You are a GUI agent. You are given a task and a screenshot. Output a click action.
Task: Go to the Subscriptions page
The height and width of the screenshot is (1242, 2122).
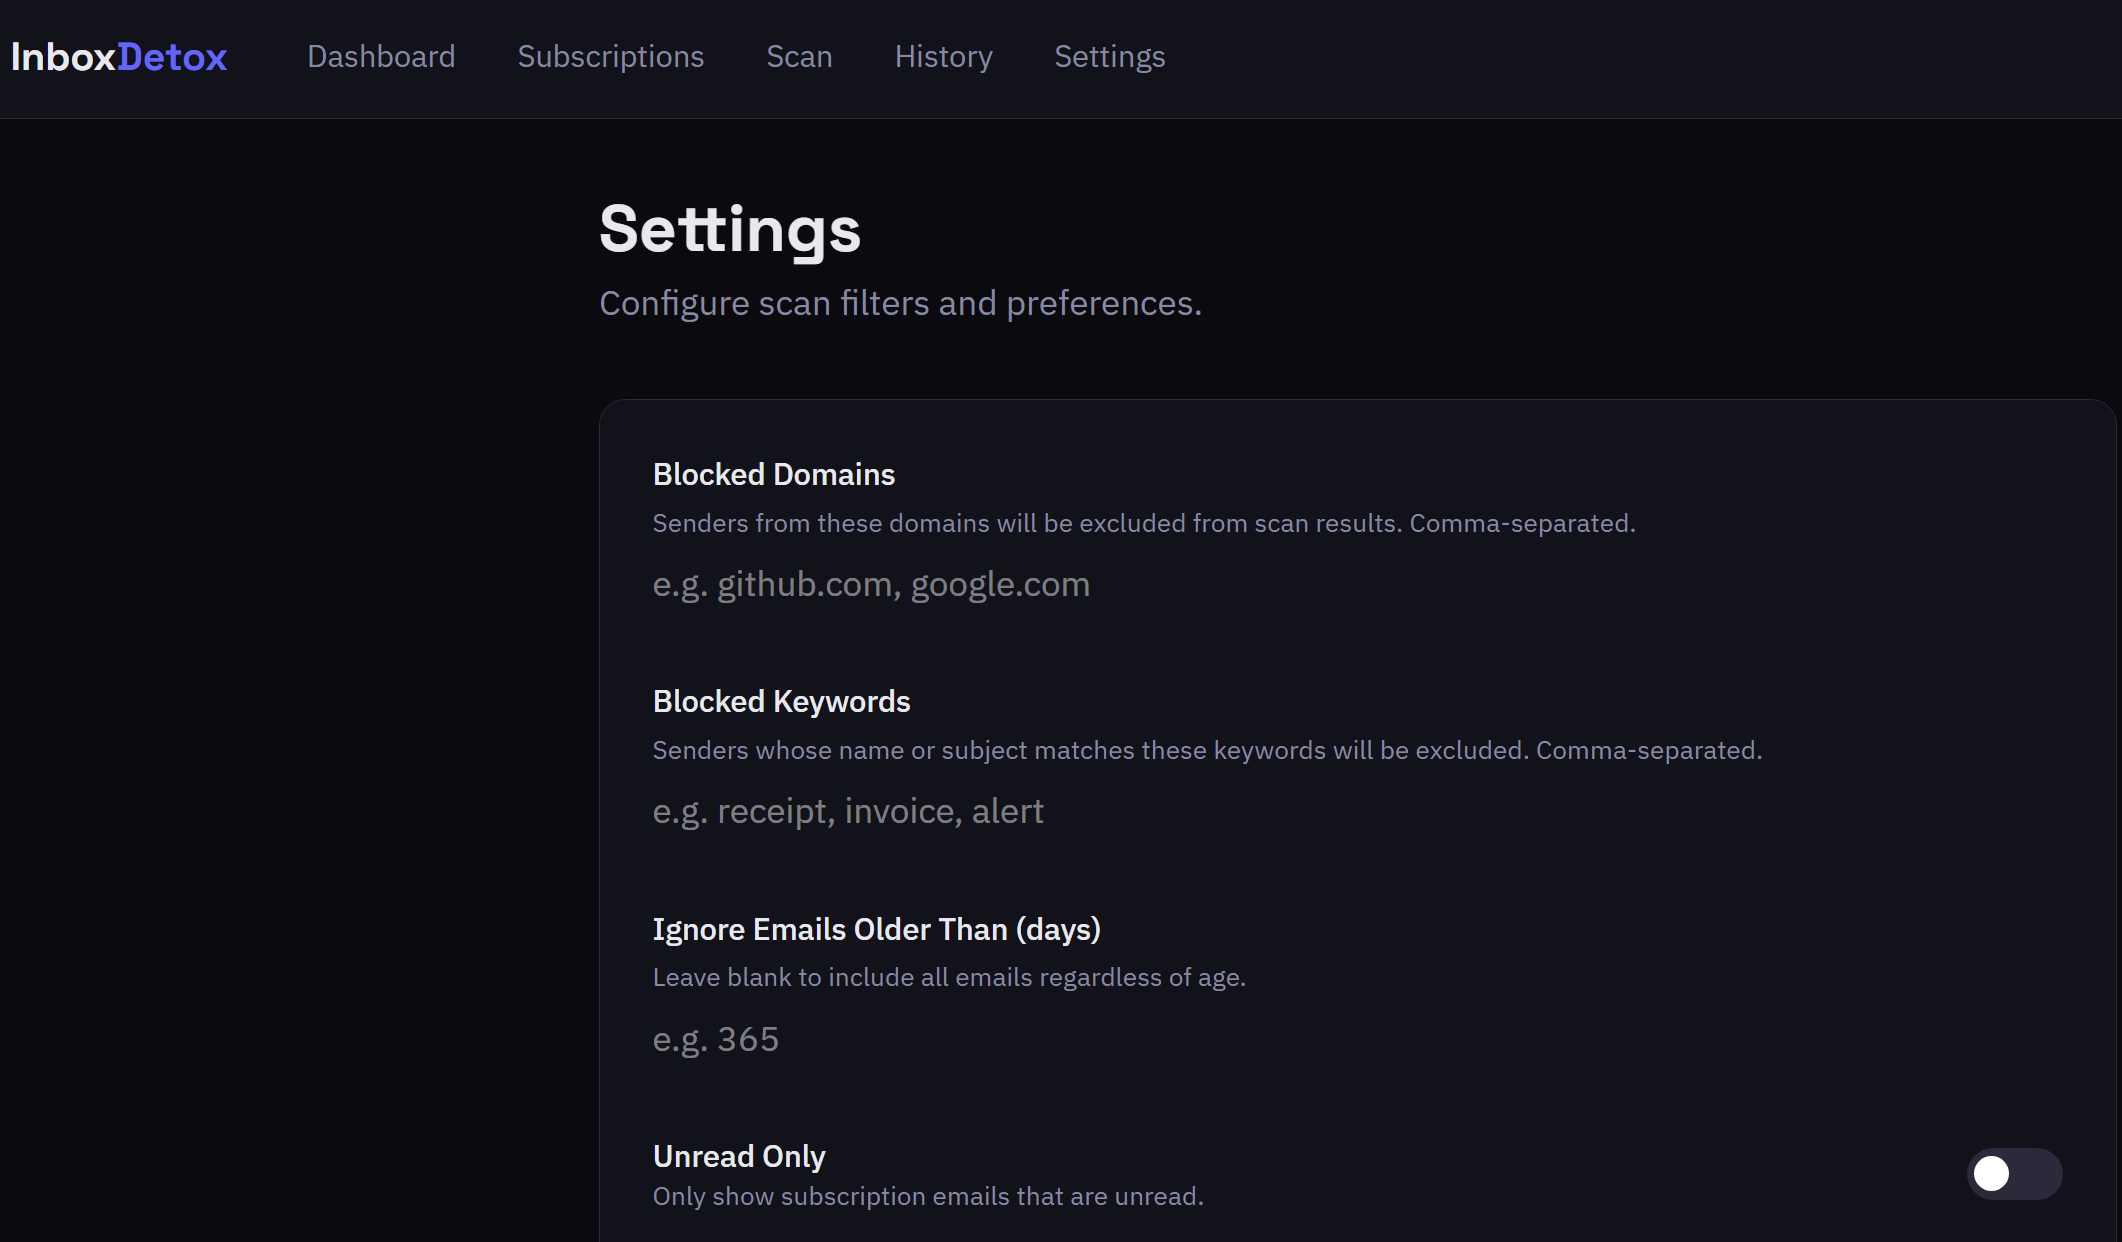point(610,57)
